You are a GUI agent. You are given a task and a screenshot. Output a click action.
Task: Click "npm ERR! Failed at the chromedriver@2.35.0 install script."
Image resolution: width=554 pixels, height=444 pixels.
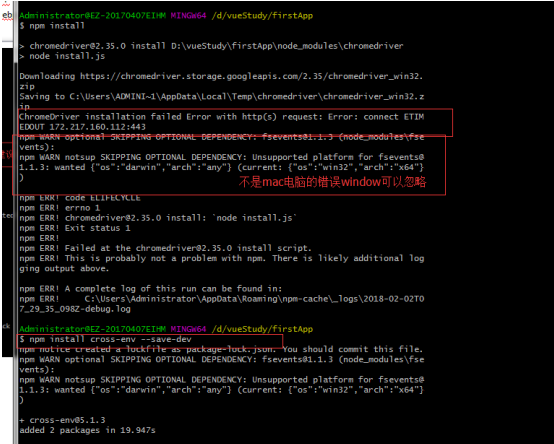[x=165, y=248]
